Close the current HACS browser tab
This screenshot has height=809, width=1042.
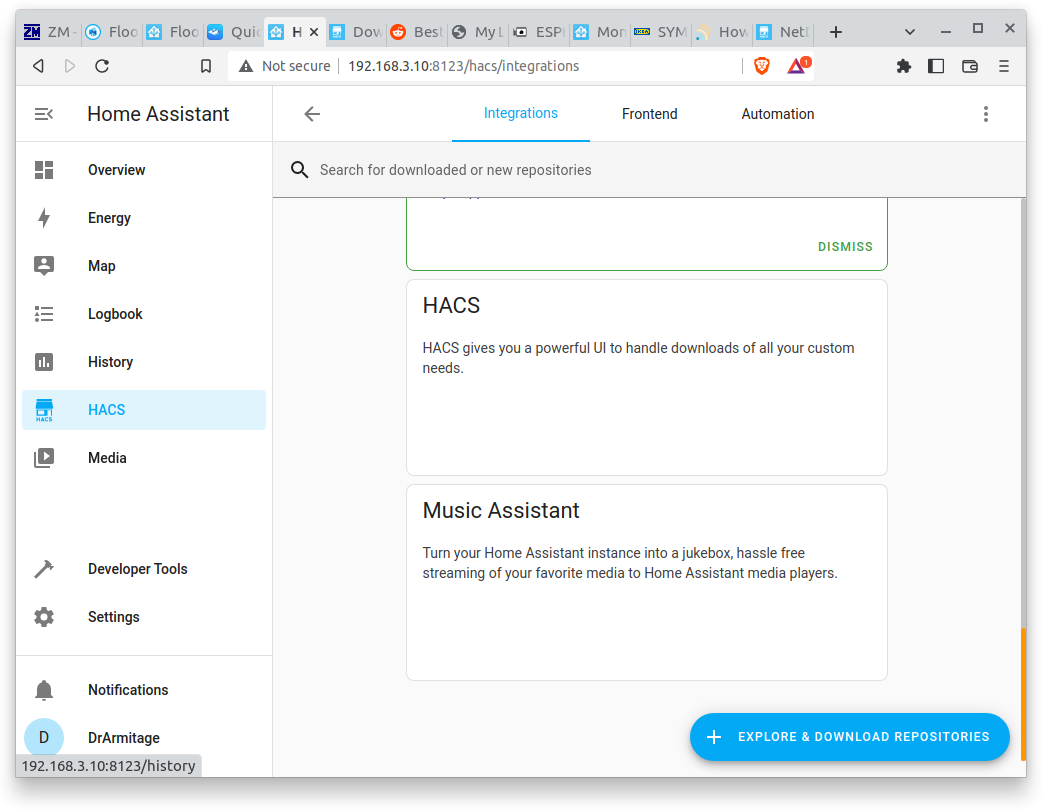click(314, 32)
